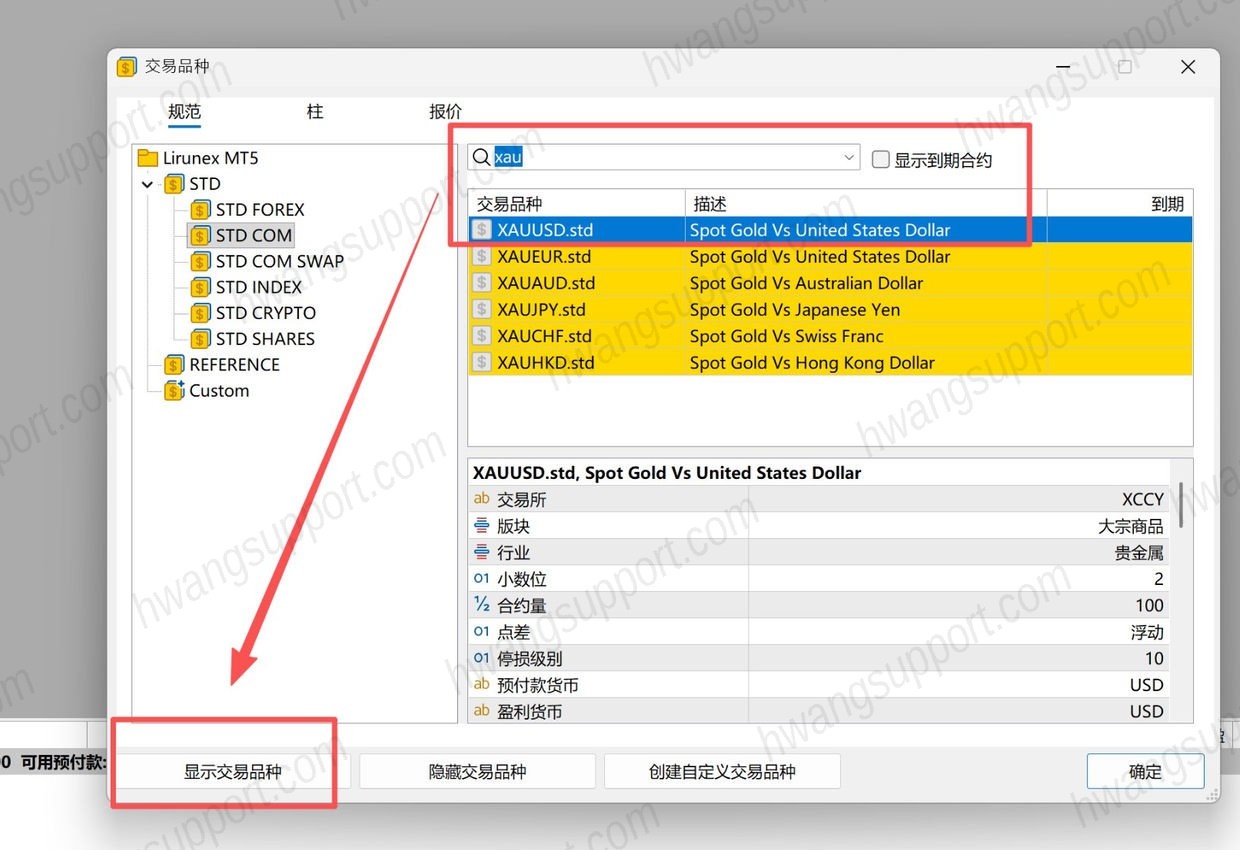Image resolution: width=1240 pixels, height=850 pixels.
Task: Click the ab icon beside 交易所
Action: click(482, 499)
